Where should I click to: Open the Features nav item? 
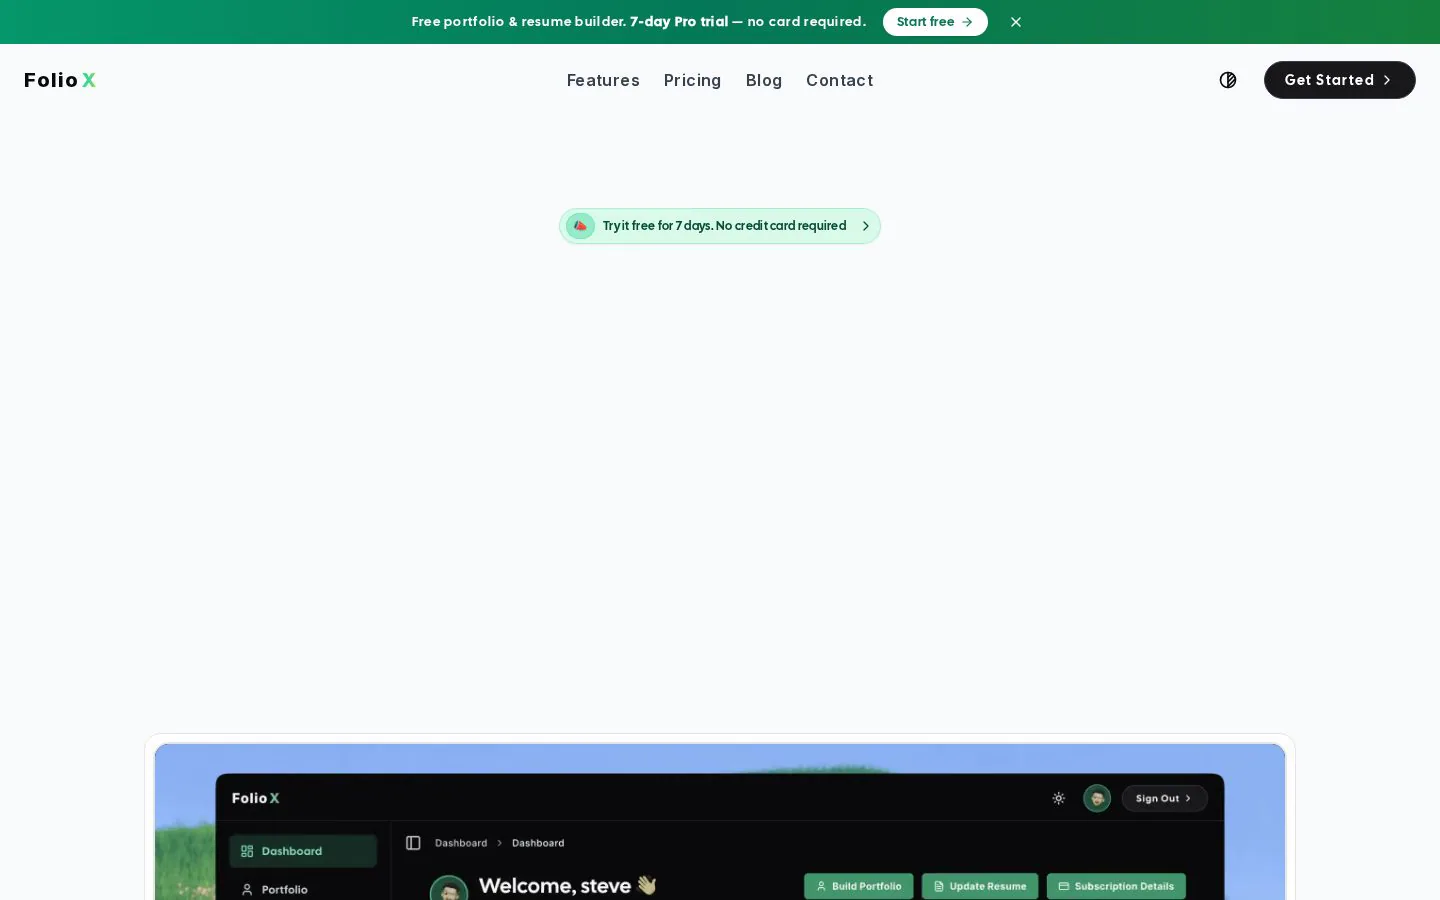[603, 80]
